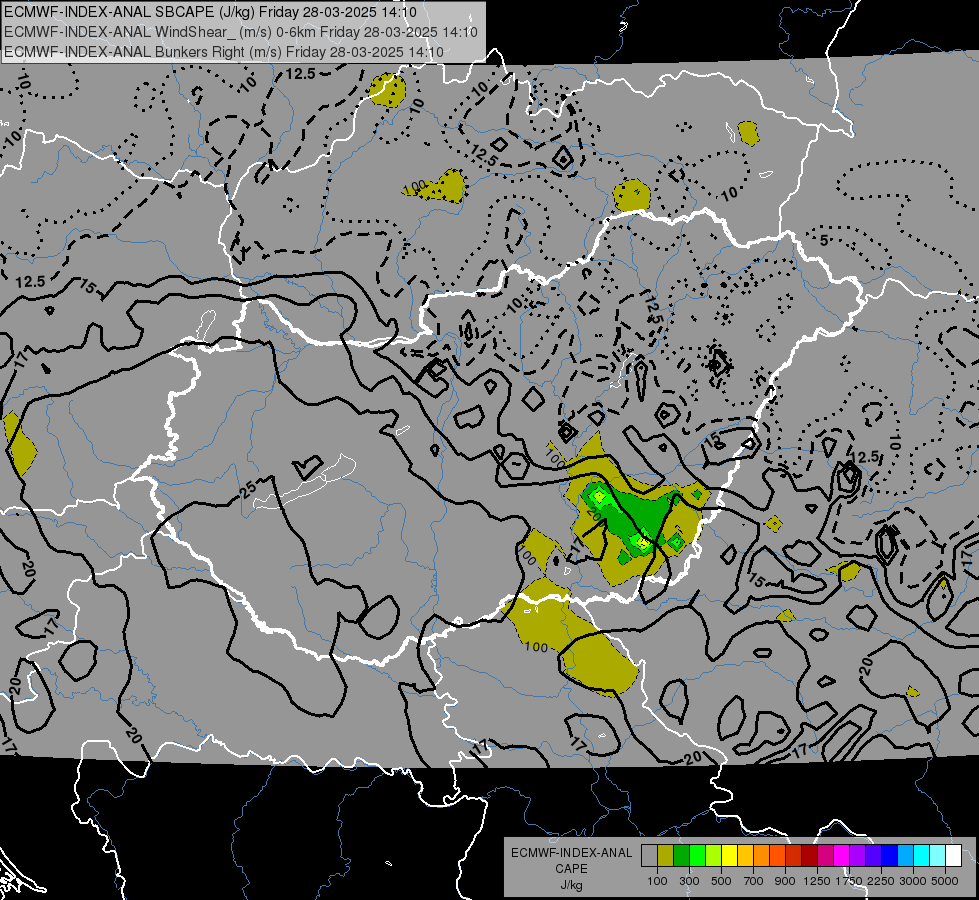Click the legend value 3000

point(913,881)
